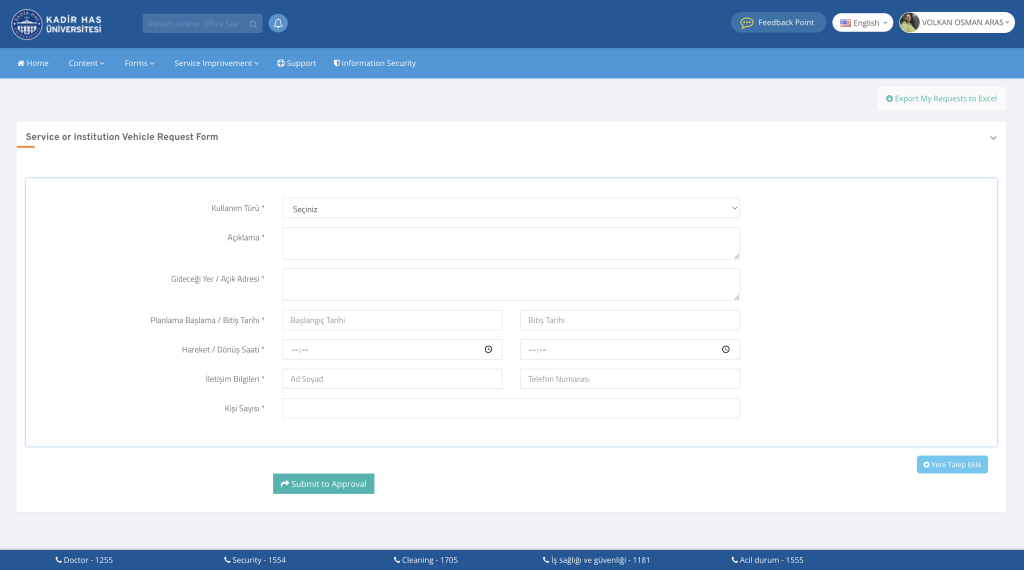This screenshot has width=1024, height=570.
Task: Click the clock icon in return time field
Action: click(x=725, y=350)
